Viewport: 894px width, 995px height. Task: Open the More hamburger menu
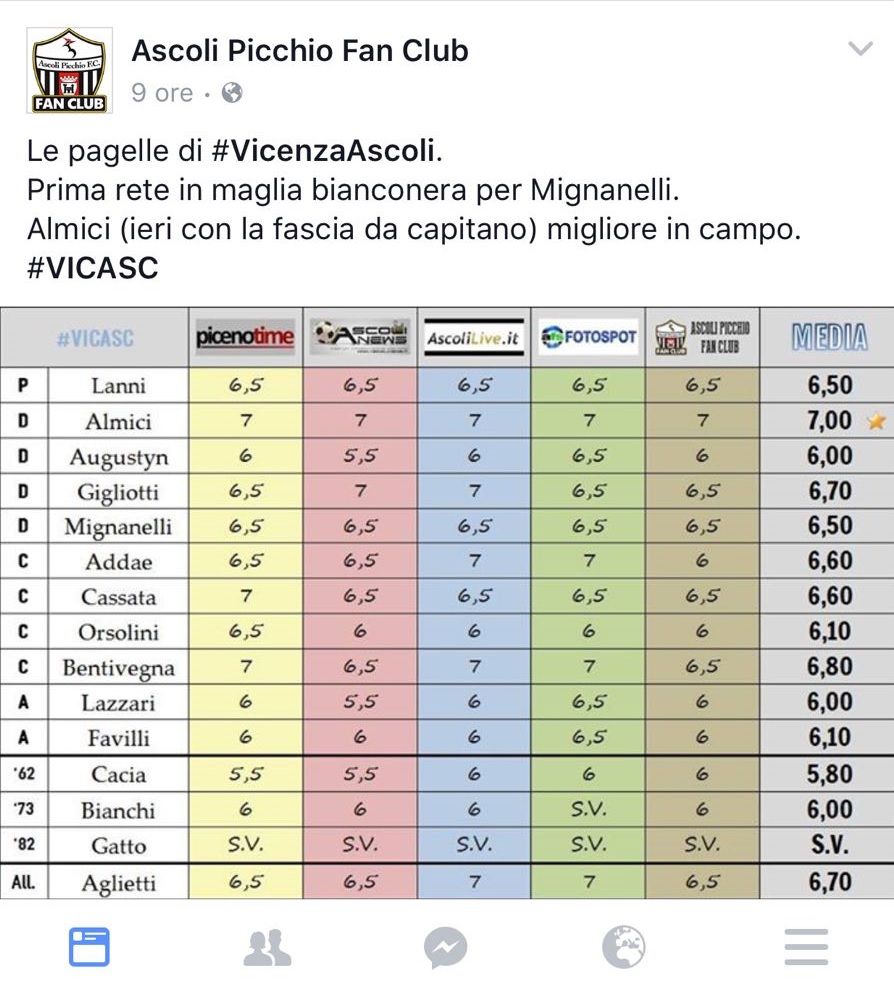point(805,946)
